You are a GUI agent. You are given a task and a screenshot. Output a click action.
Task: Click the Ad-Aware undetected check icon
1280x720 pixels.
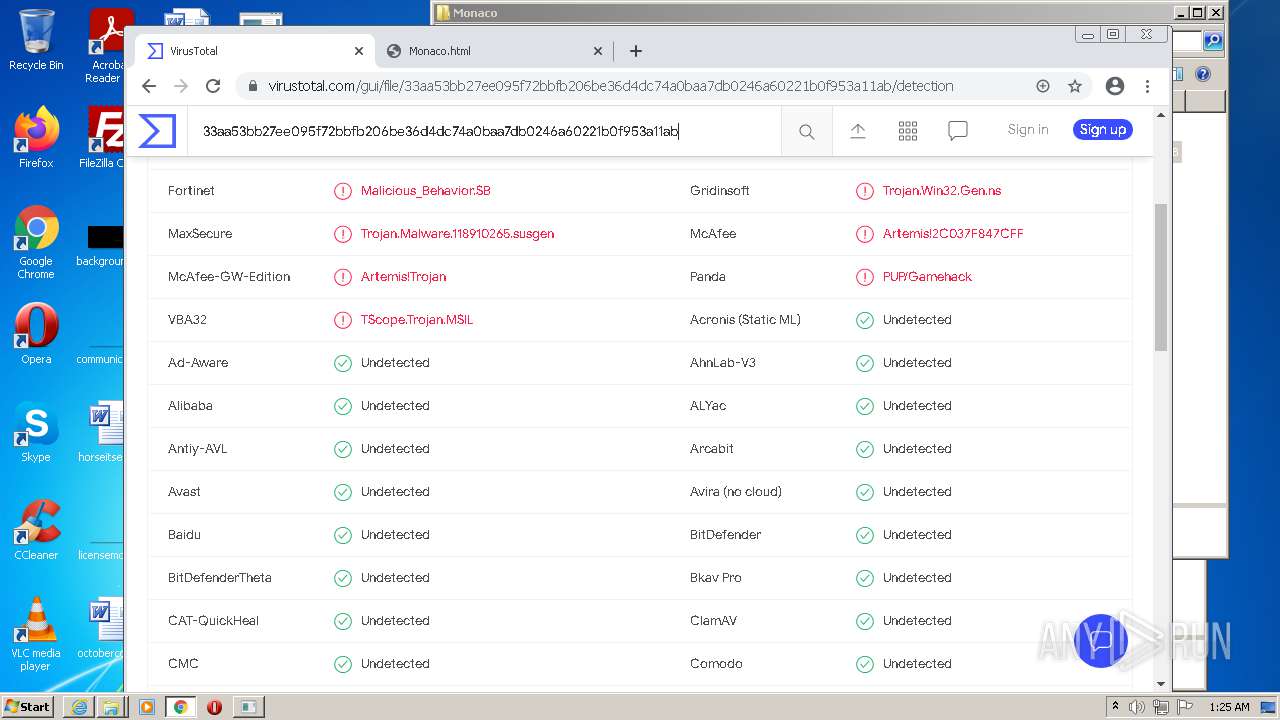point(343,363)
